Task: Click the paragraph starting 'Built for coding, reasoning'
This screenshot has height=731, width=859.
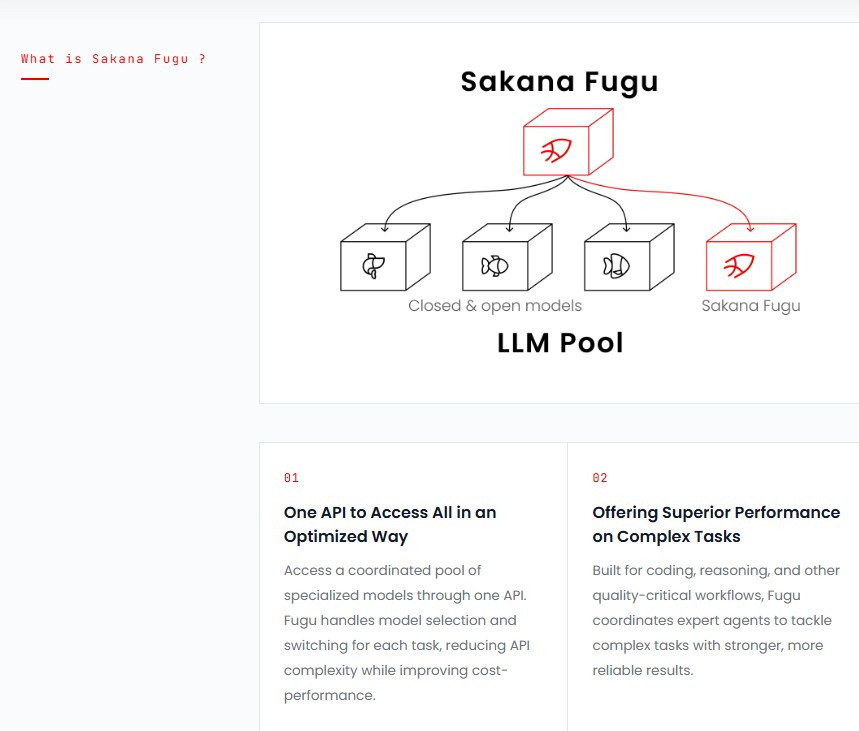Action: point(716,620)
